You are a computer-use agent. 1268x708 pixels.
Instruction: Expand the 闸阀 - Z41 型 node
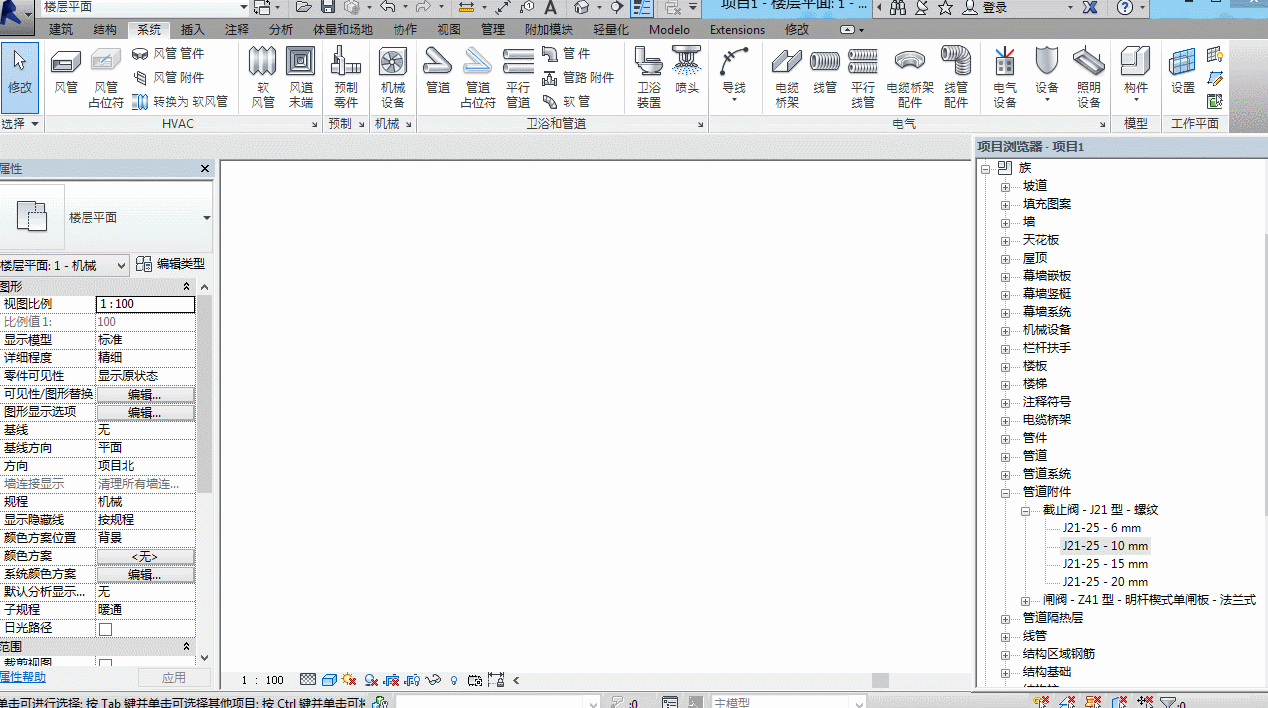pyautogui.click(x=1025, y=600)
